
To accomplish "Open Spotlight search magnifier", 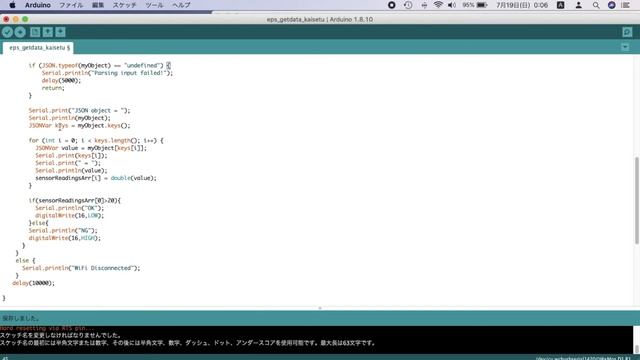I will coord(596,5).
